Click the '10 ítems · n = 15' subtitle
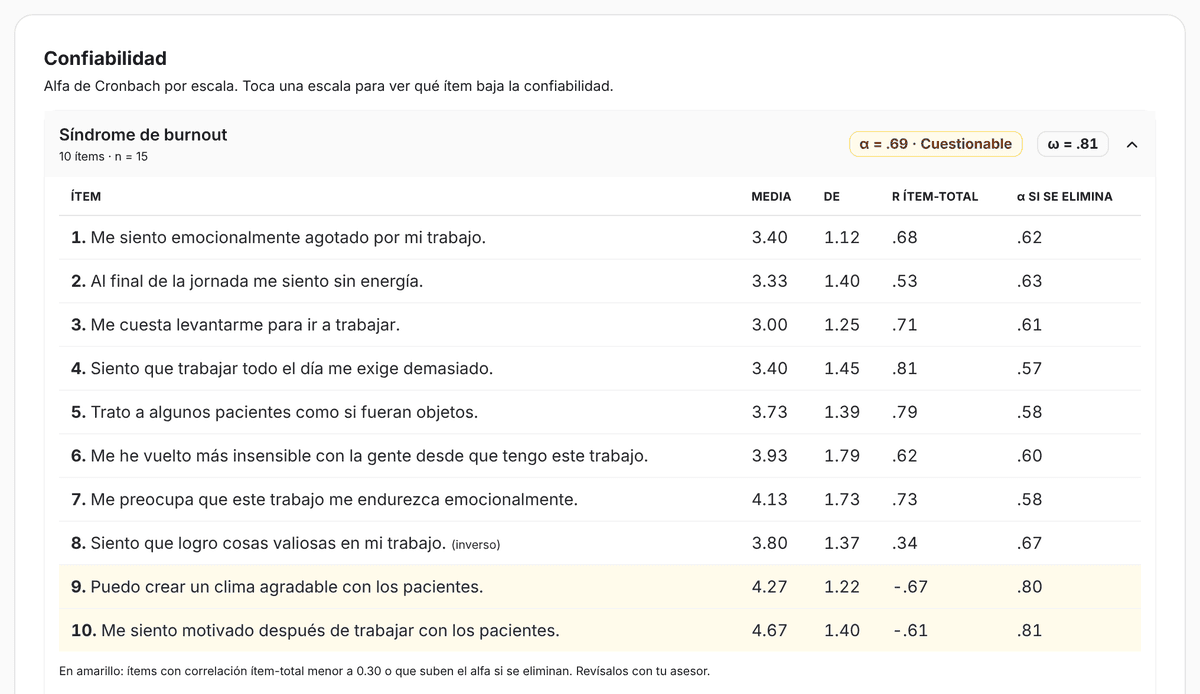The width and height of the screenshot is (1200, 694). (x=104, y=157)
